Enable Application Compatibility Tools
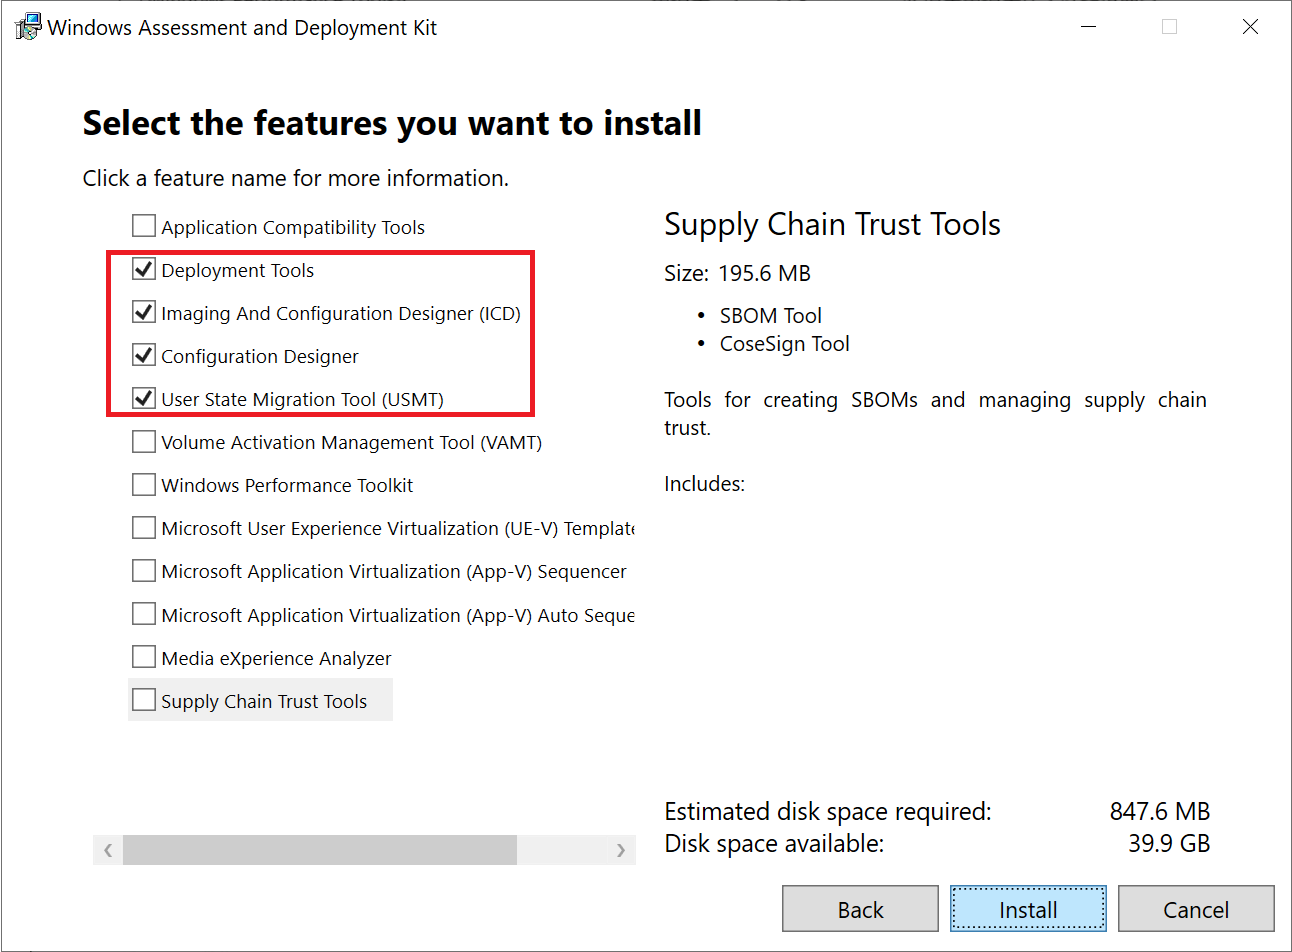 tap(143, 225)
